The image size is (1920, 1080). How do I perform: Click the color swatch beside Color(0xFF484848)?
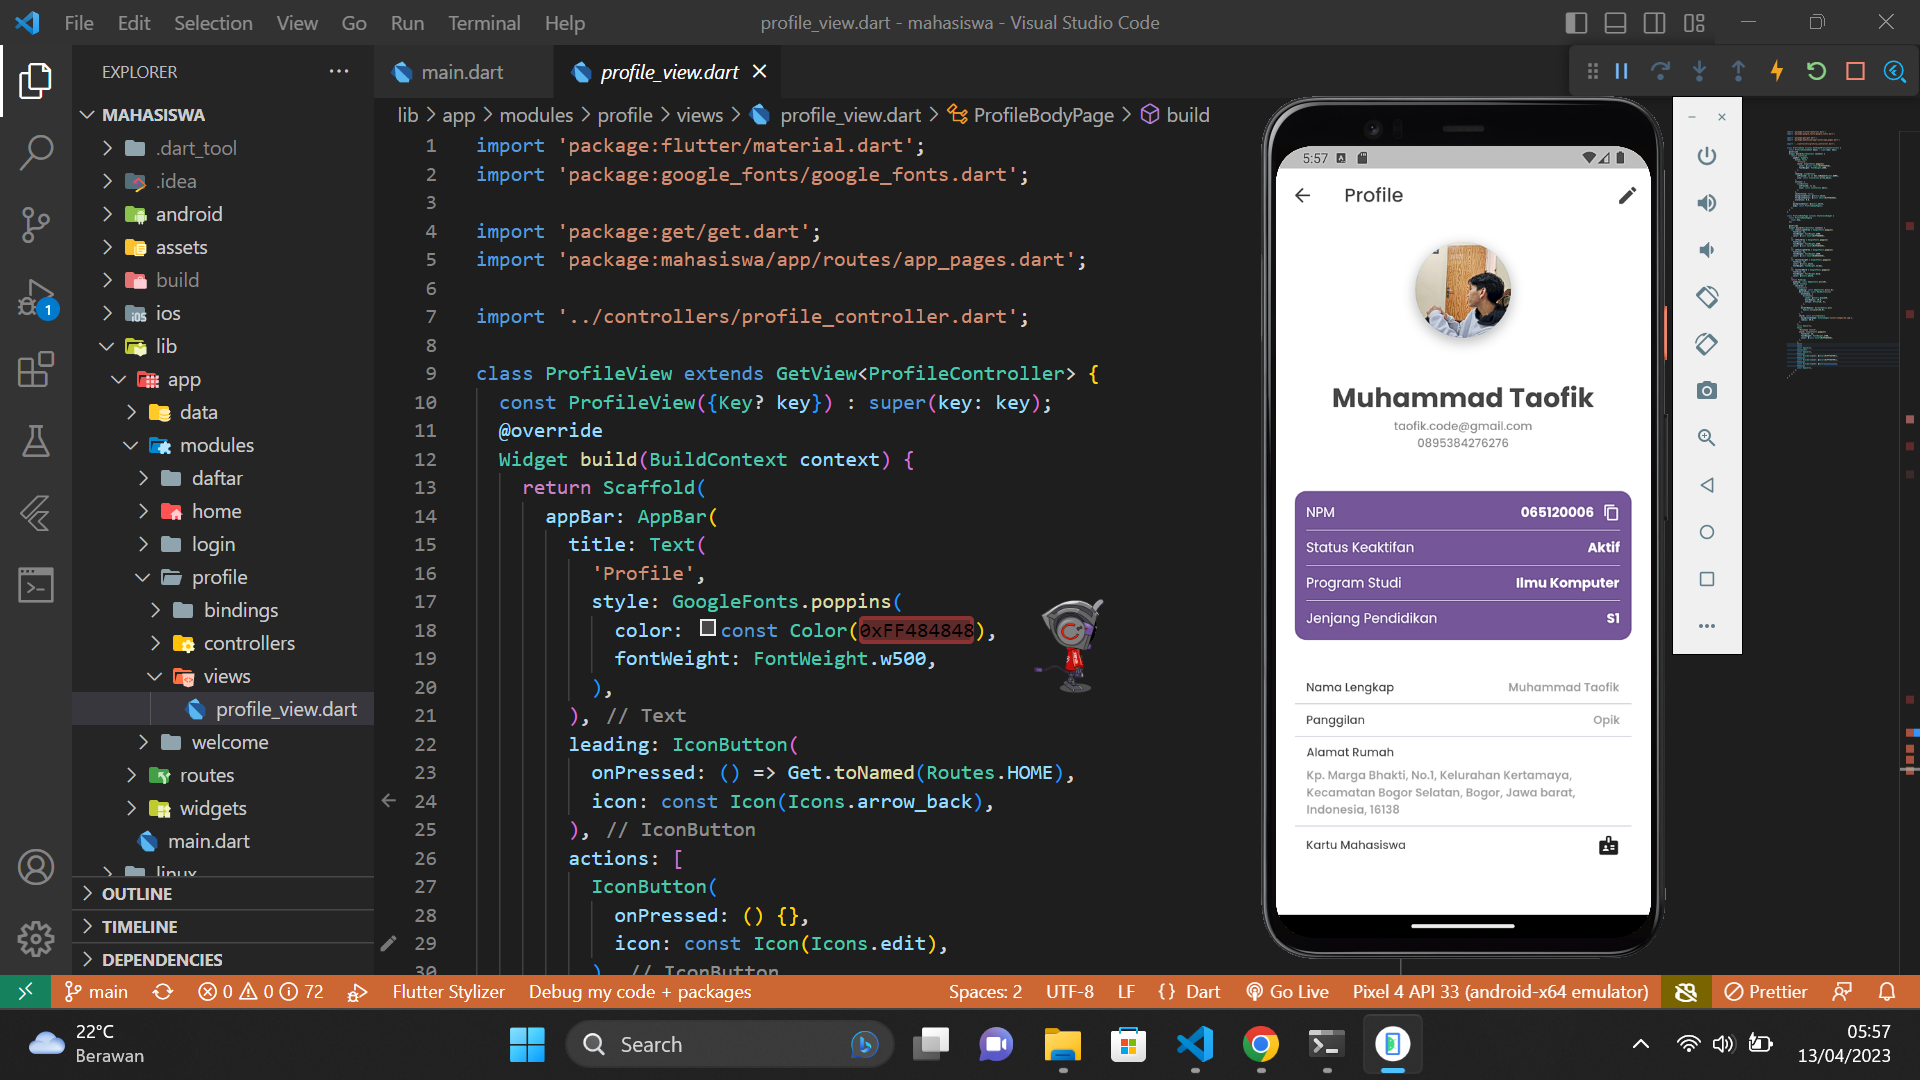click(708, 628)
